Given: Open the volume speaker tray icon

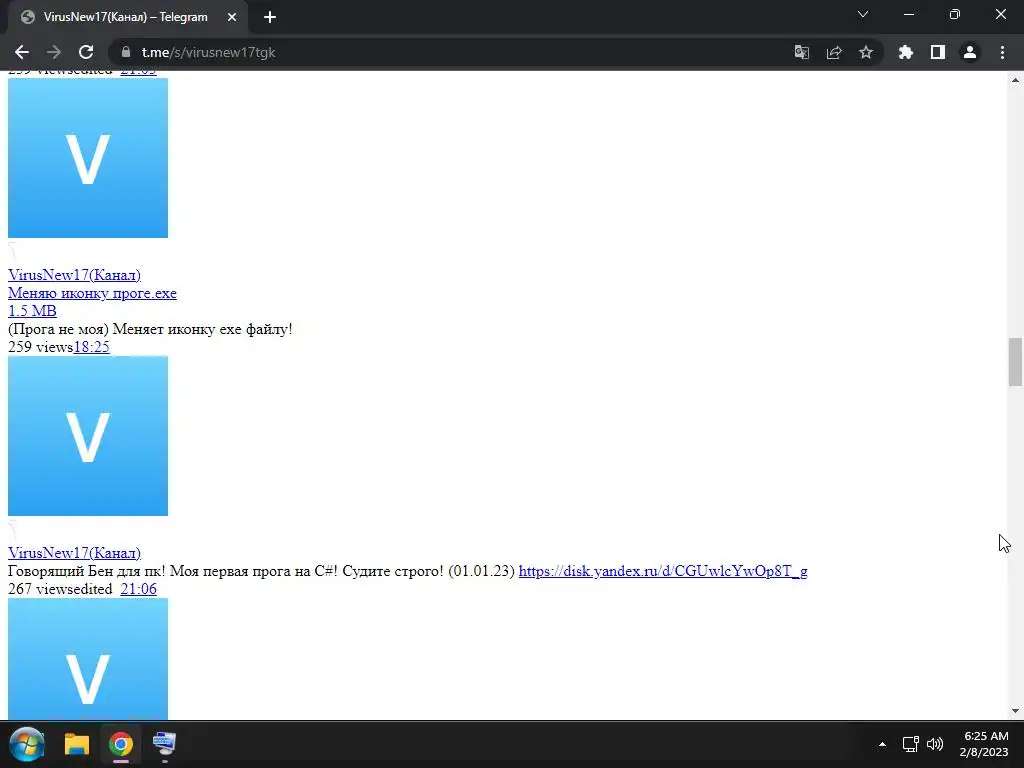Looking at the screenshot, I should coord(935,744).
